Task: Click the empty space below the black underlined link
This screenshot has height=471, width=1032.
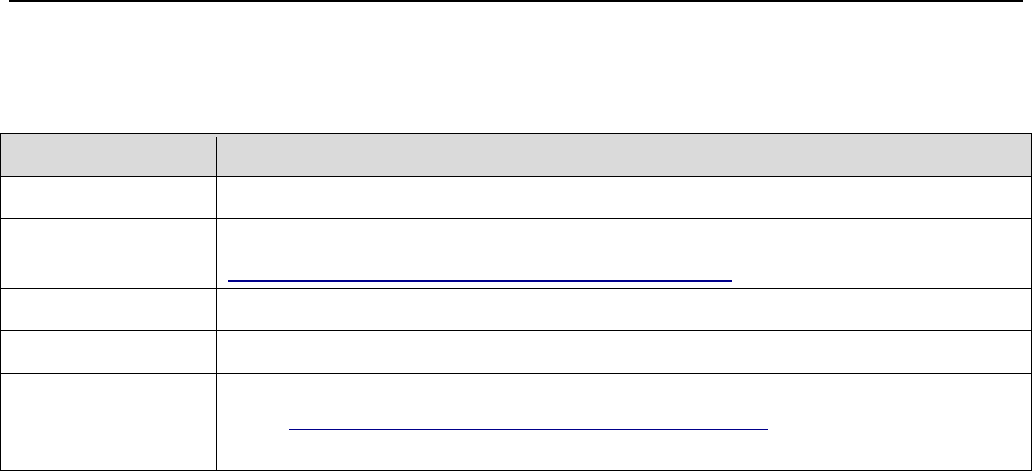Action: point(528,452)
